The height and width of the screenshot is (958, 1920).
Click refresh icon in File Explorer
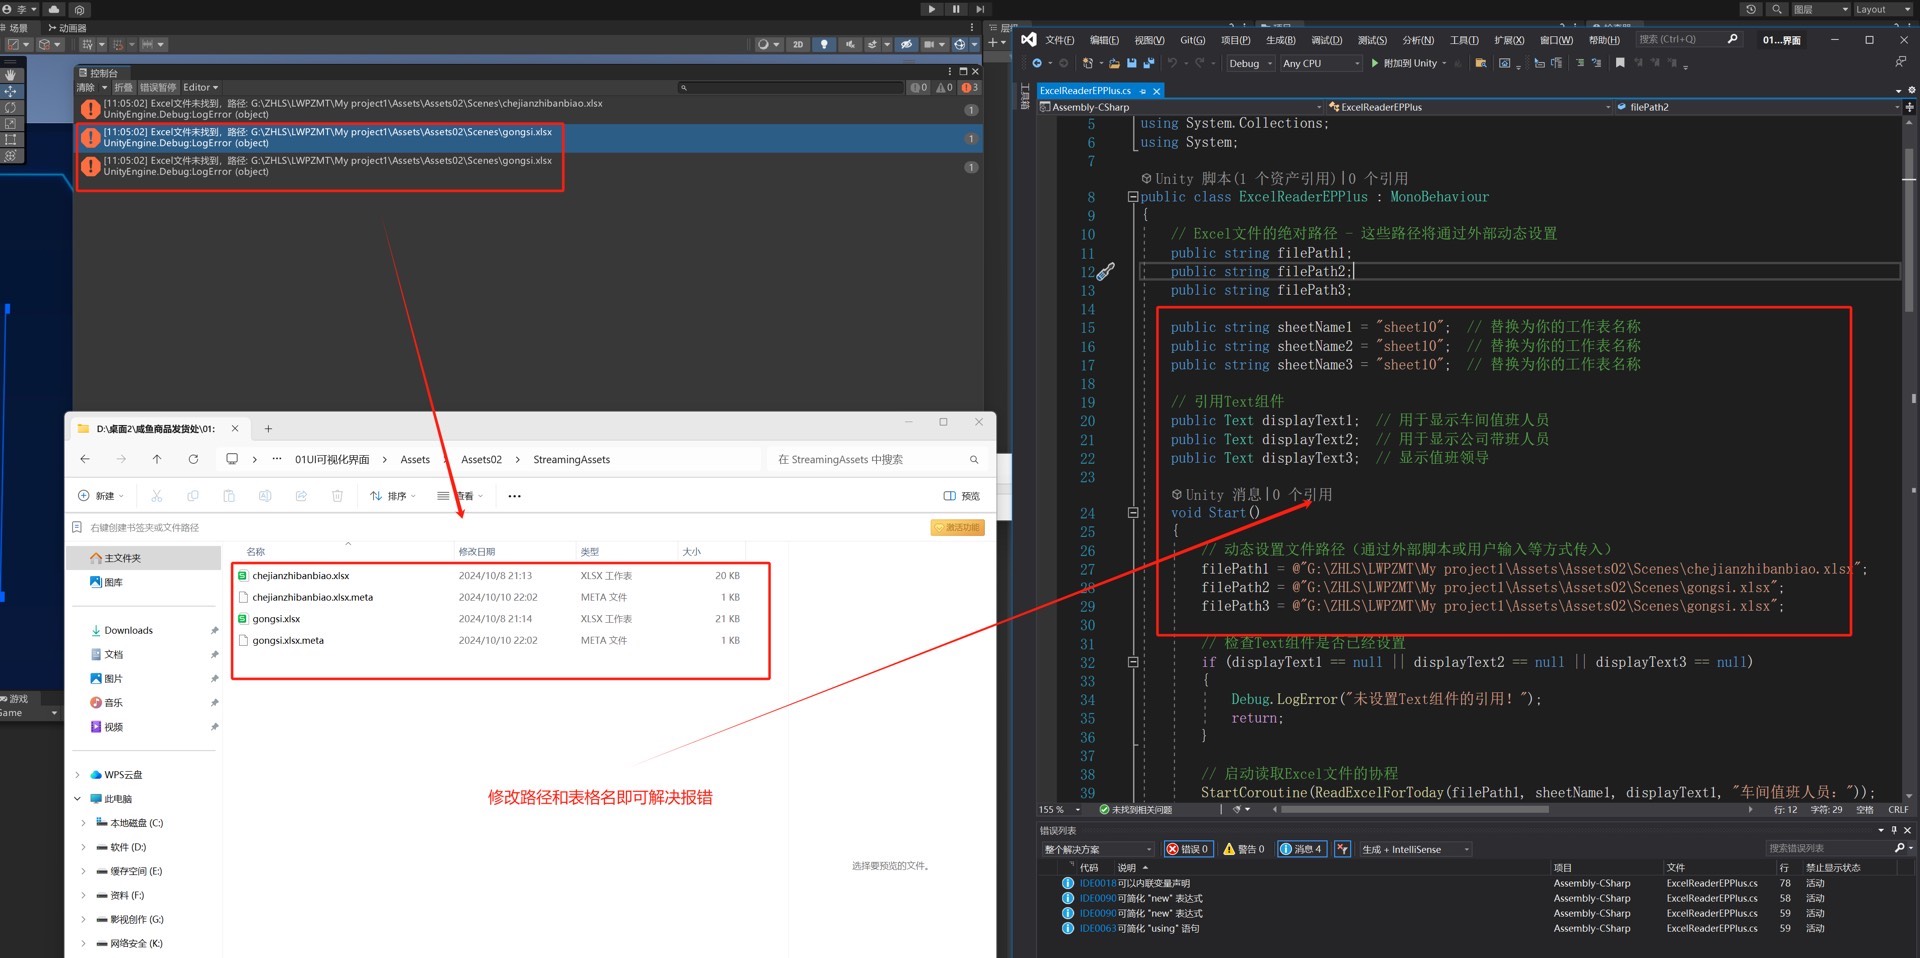pyautogui.click(x=193, y=459)
